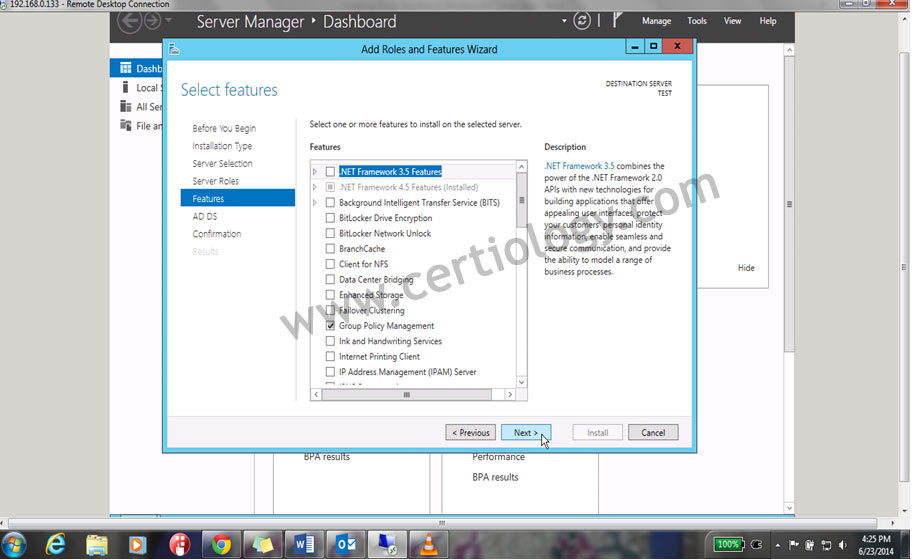This screenshot has height=560, width=915.
Task: Open the Action Center flag tray icon
Action: (794, 545)
